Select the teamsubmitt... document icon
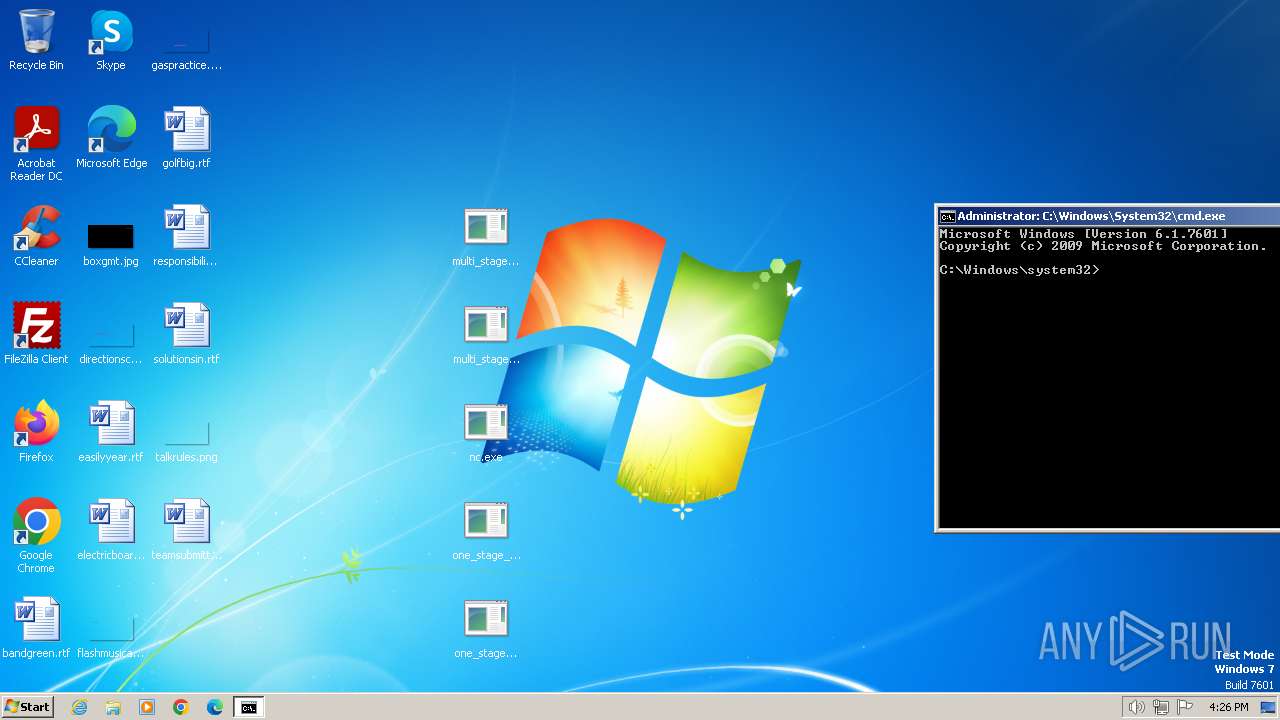This screenshot has width=1280, height=720. coord(186,530)
